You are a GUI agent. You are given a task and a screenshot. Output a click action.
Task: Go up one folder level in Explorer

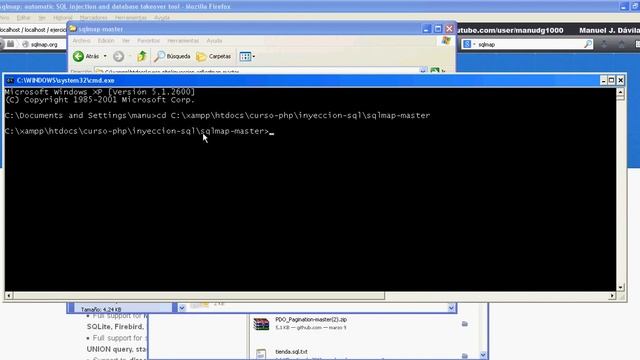(142, 56)
